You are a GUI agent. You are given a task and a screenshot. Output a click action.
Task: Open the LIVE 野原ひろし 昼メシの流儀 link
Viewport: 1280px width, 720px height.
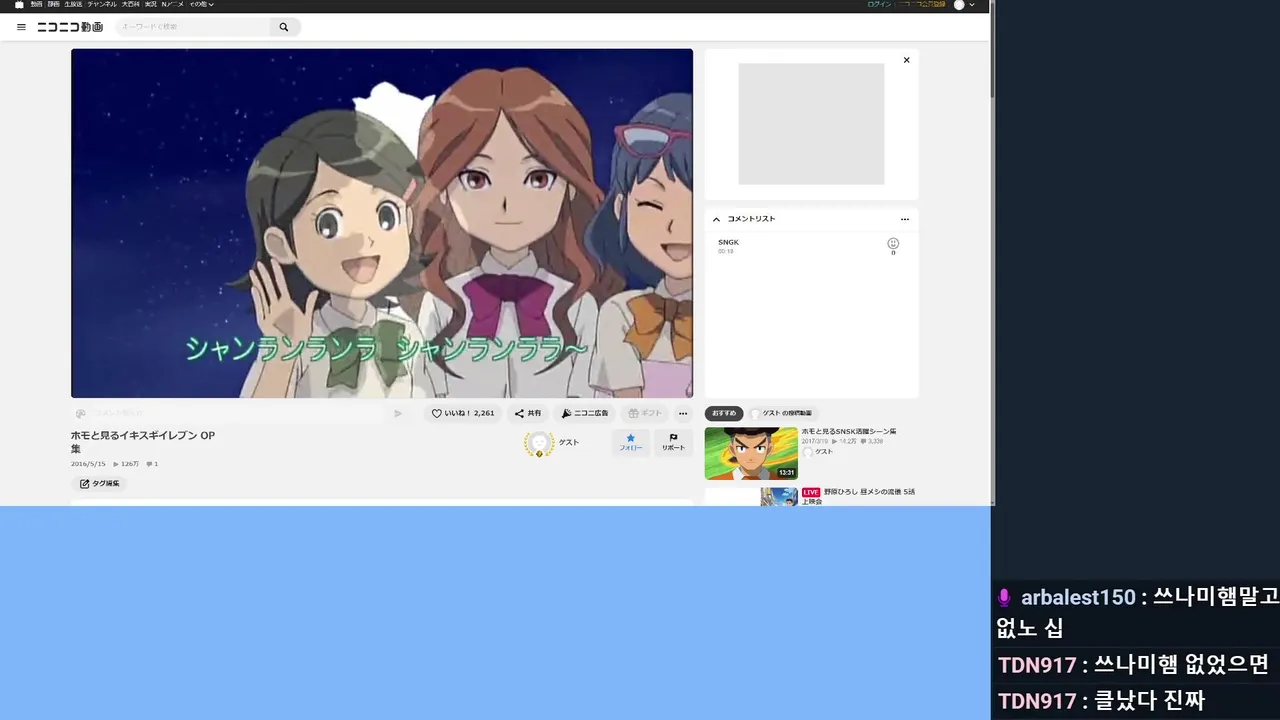pos(859,496)
